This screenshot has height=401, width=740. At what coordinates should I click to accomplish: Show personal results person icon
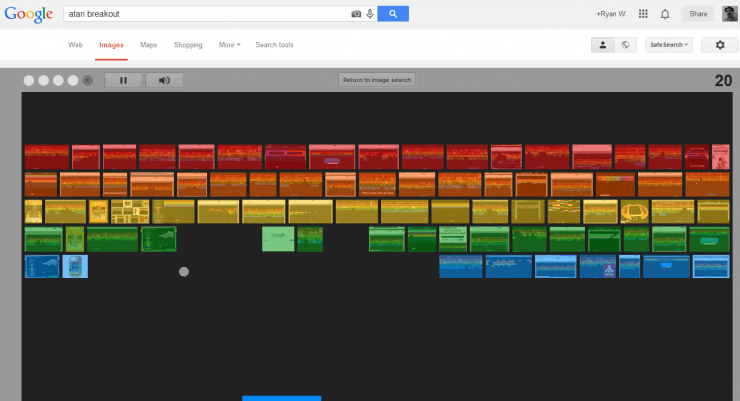[x=603, y=45]
